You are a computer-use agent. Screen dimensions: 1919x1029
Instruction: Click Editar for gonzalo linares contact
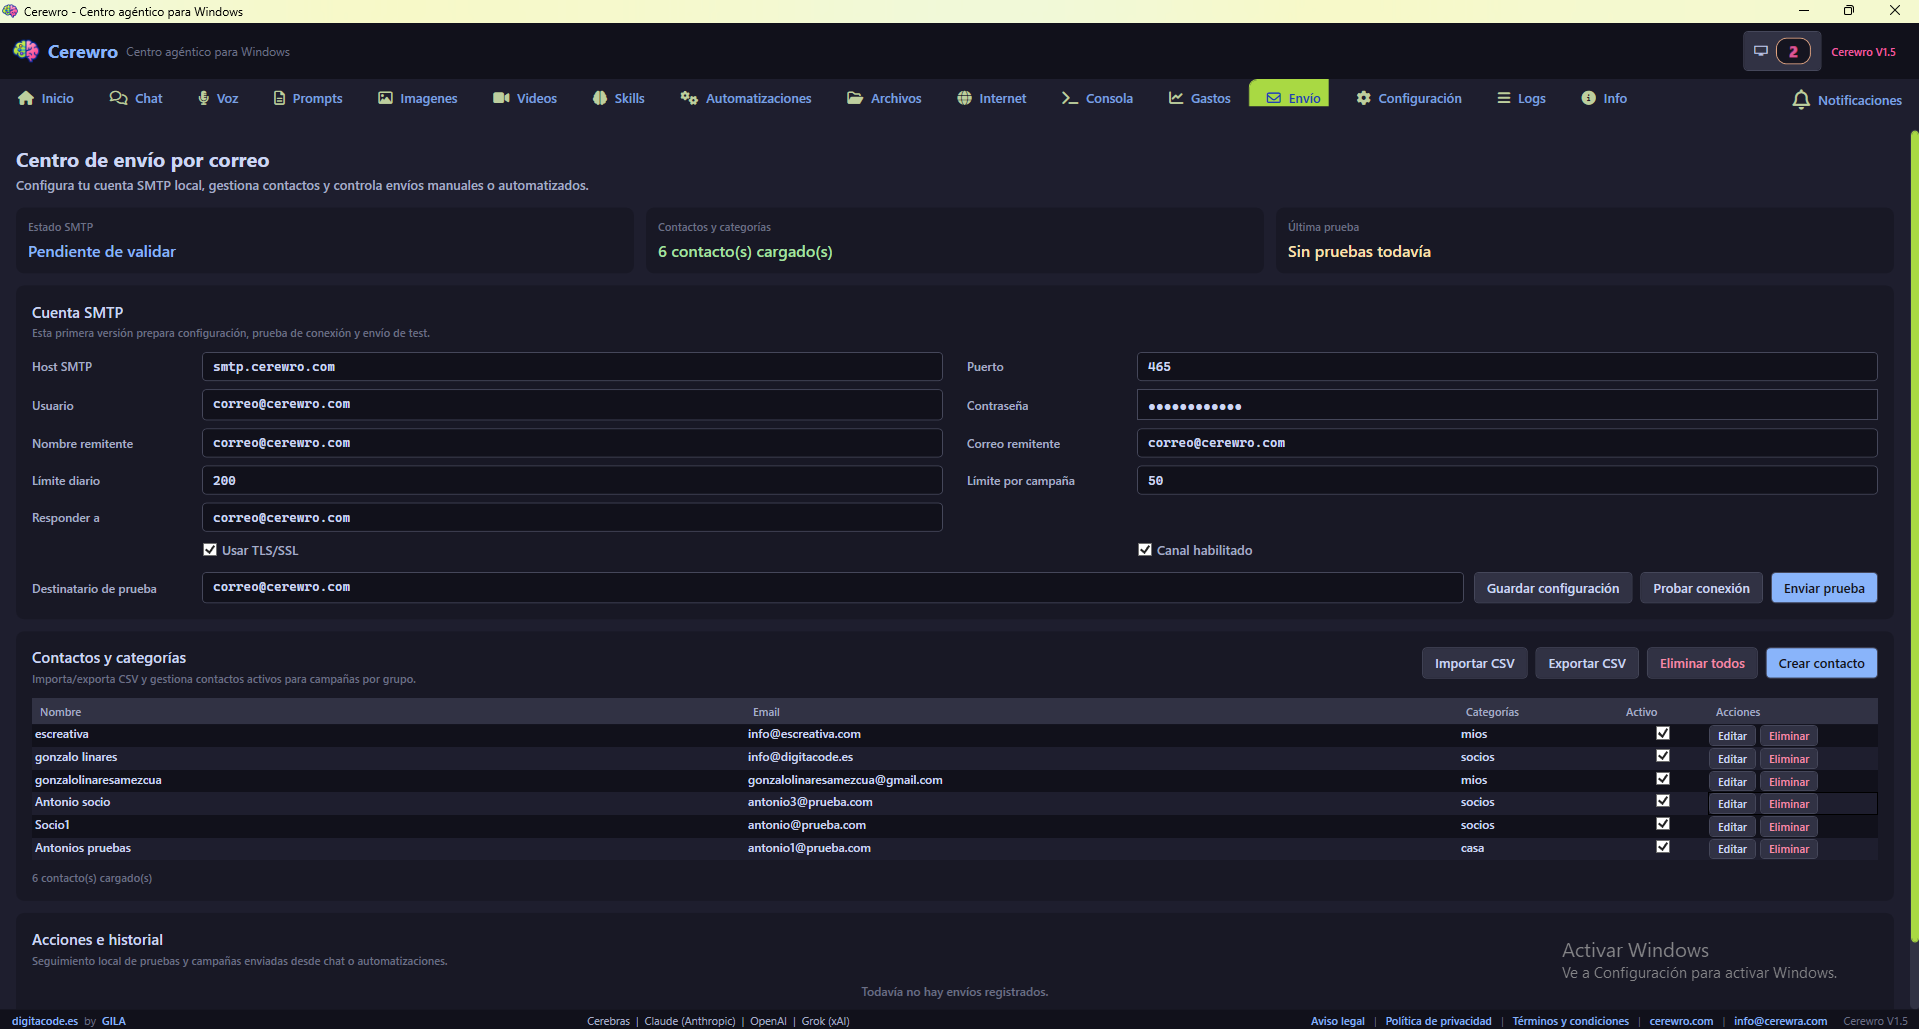coord(1732,759)
